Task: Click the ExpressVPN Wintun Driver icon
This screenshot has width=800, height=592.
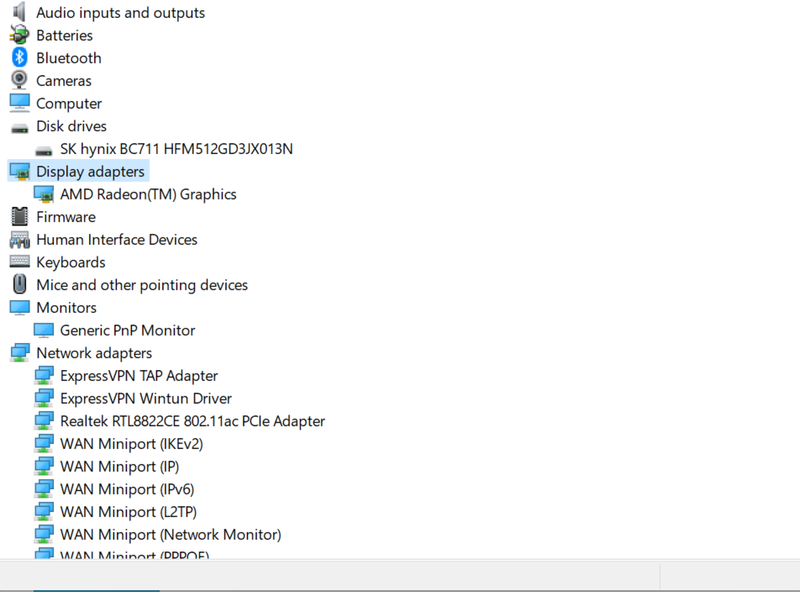Action: click(x=43, y=398)
